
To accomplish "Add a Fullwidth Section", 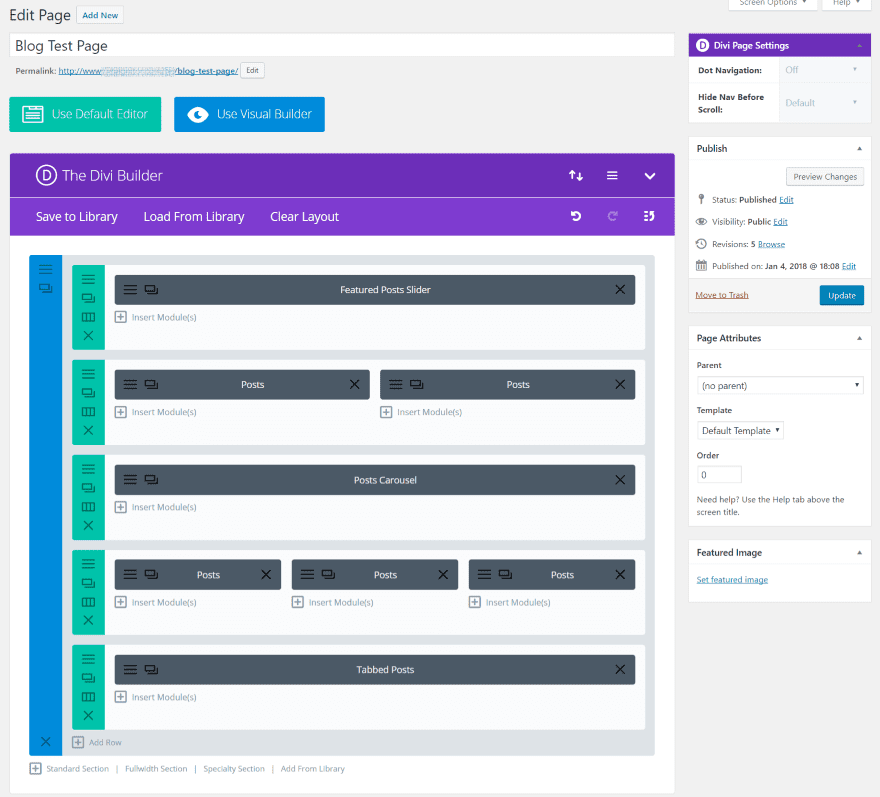I will (x=156, y=768).
